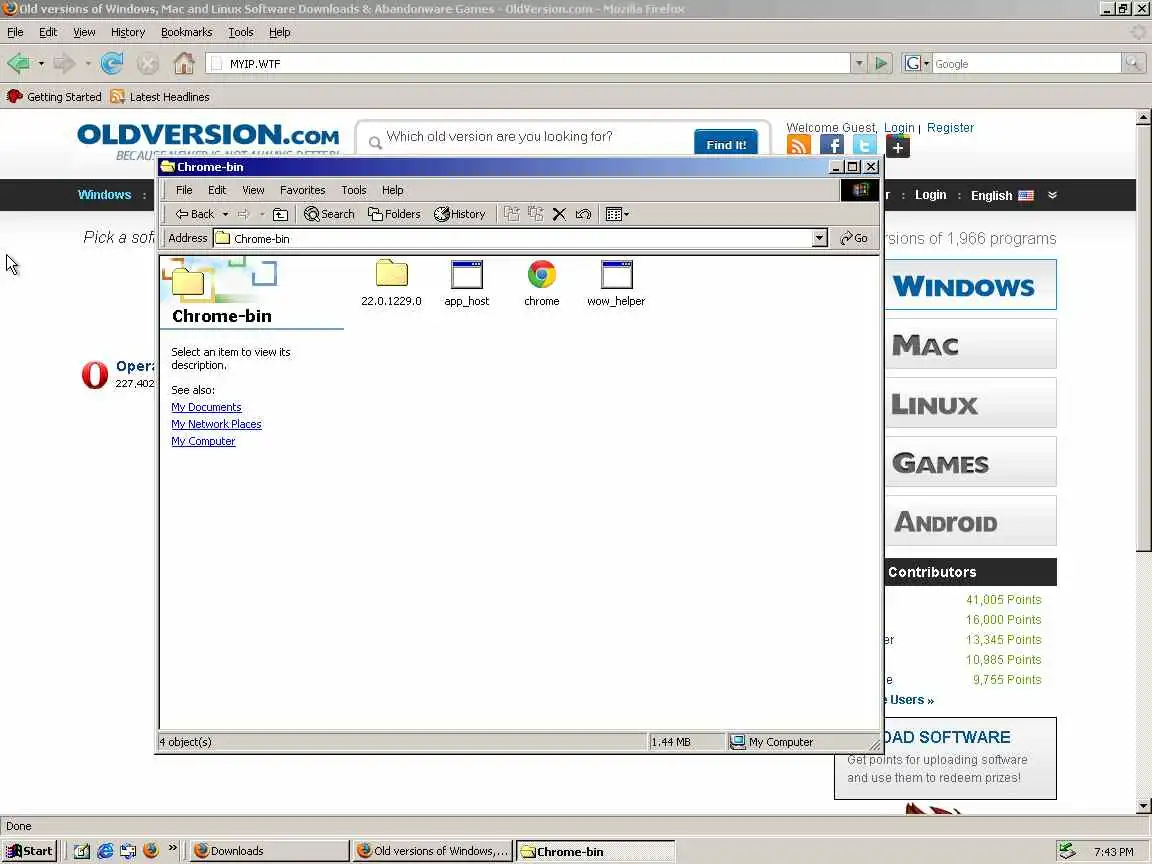Viewport: 1152px width, 864px height.
Task: Open the Firefox Bookmarks menu
Action: coord(187,32)
